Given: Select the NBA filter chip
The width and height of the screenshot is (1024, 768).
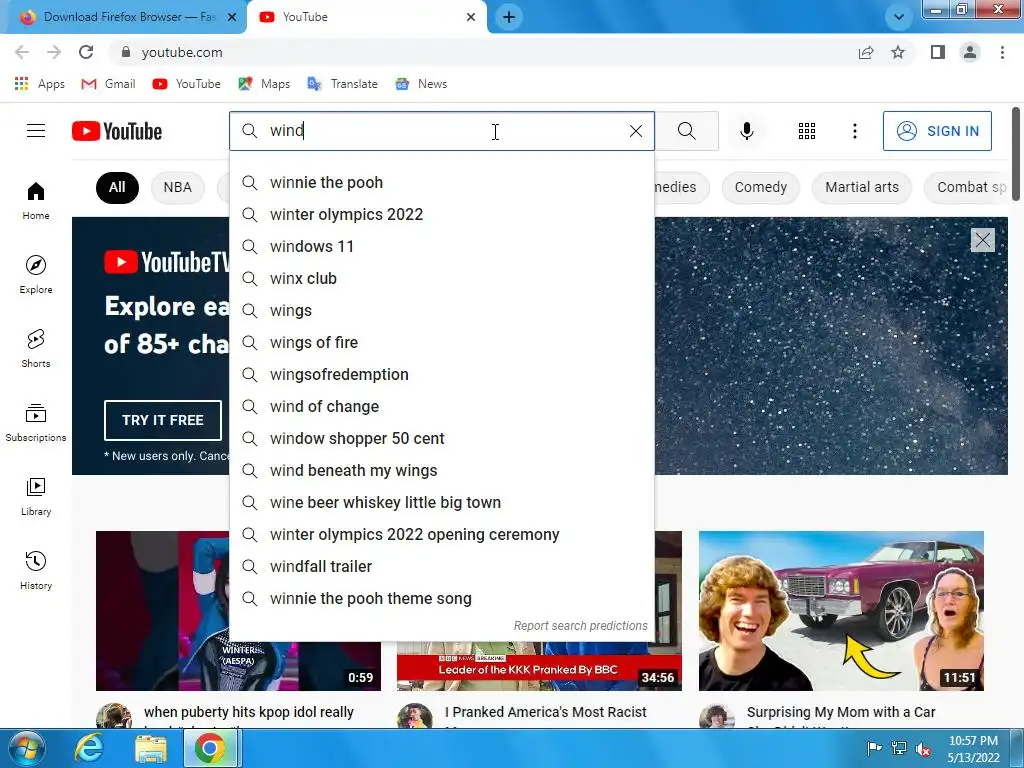Looking at the screenshot, I should tap(178, 187).
